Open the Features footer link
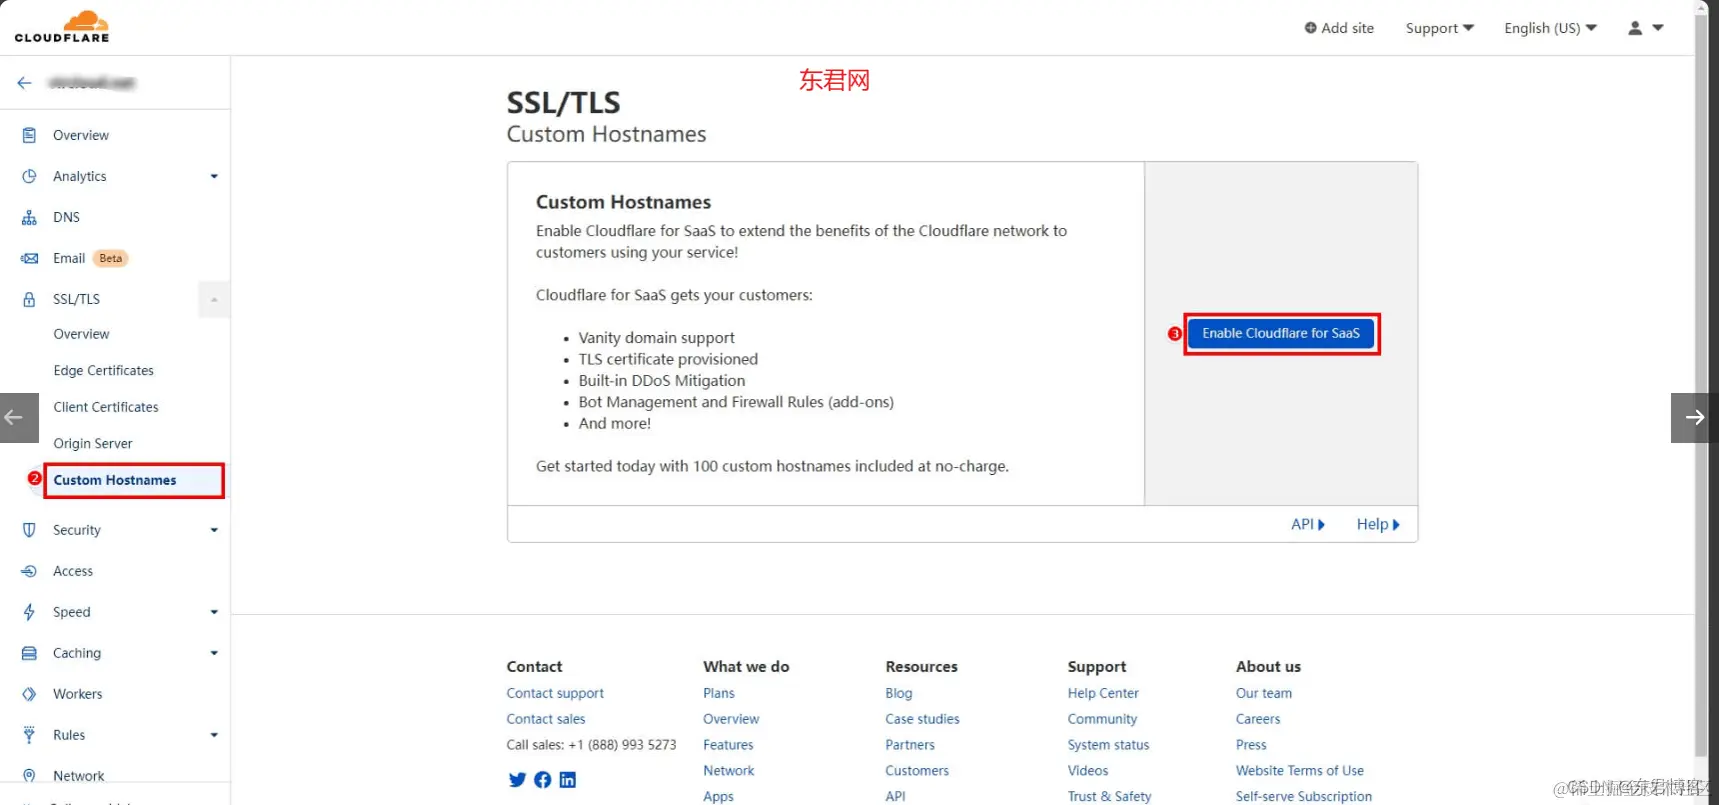Viewport: 1719px width, 805px height. pyautogui.click(x=728, y=745)
